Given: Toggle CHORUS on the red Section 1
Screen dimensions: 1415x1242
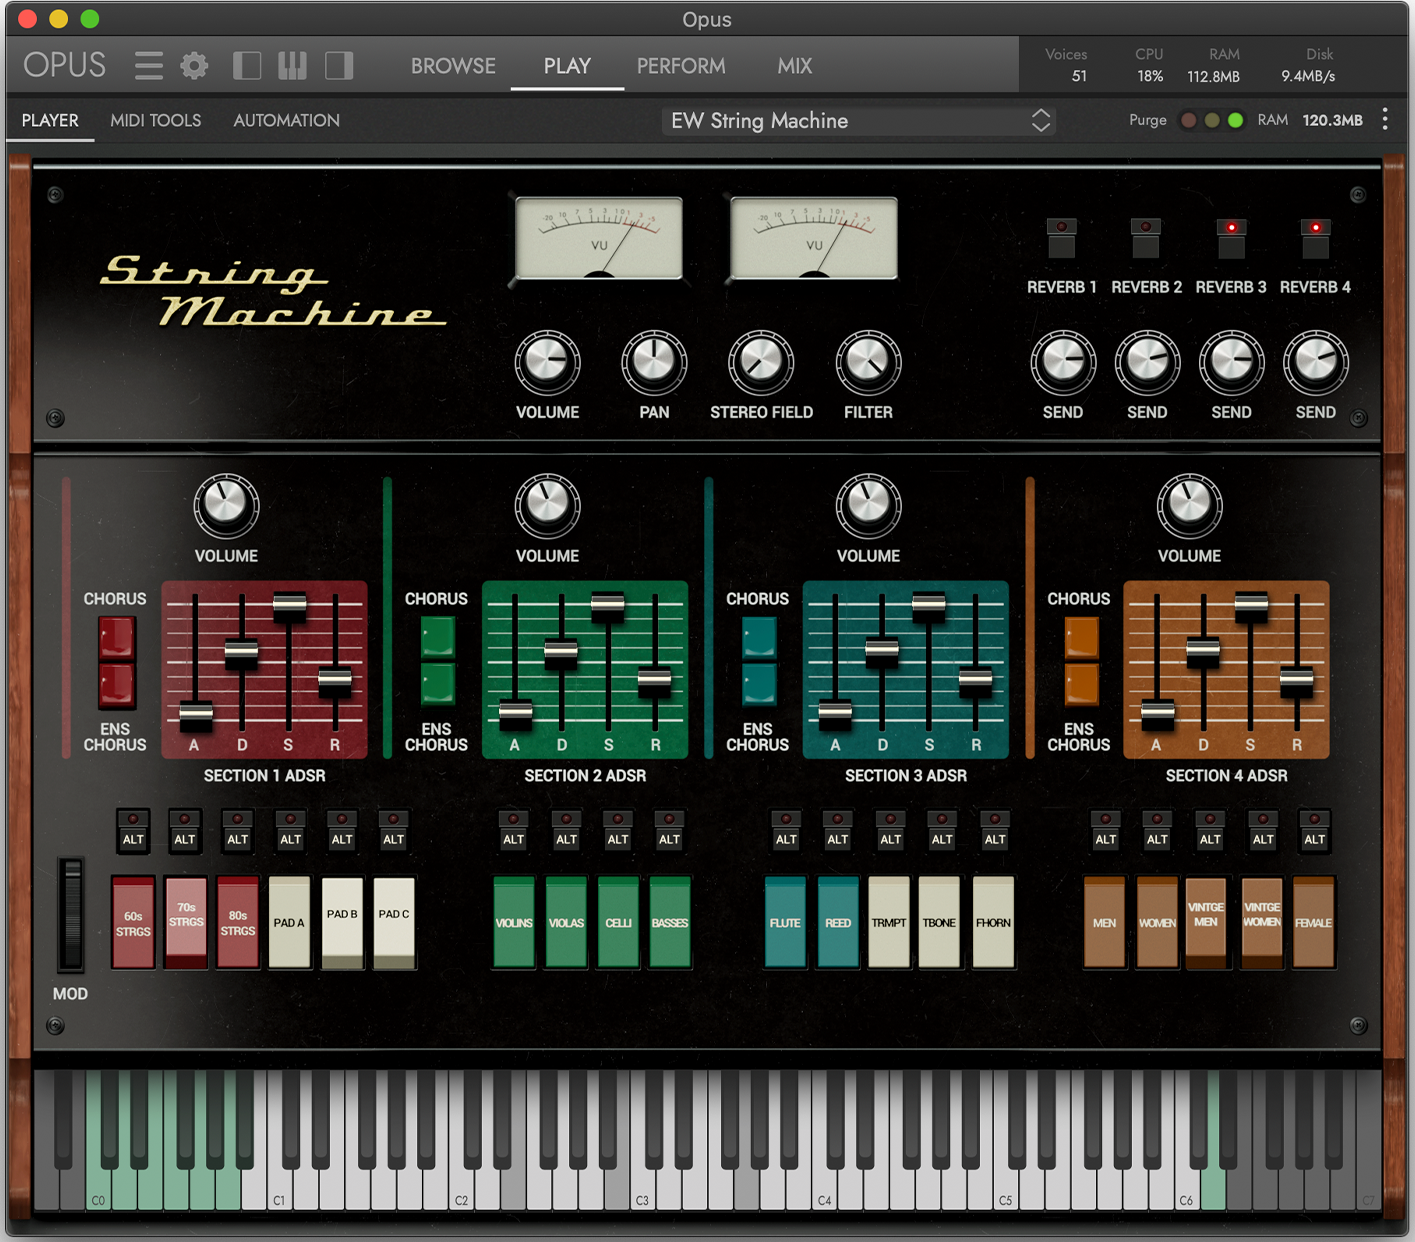Looking at the screenshot, I should 114,638.
